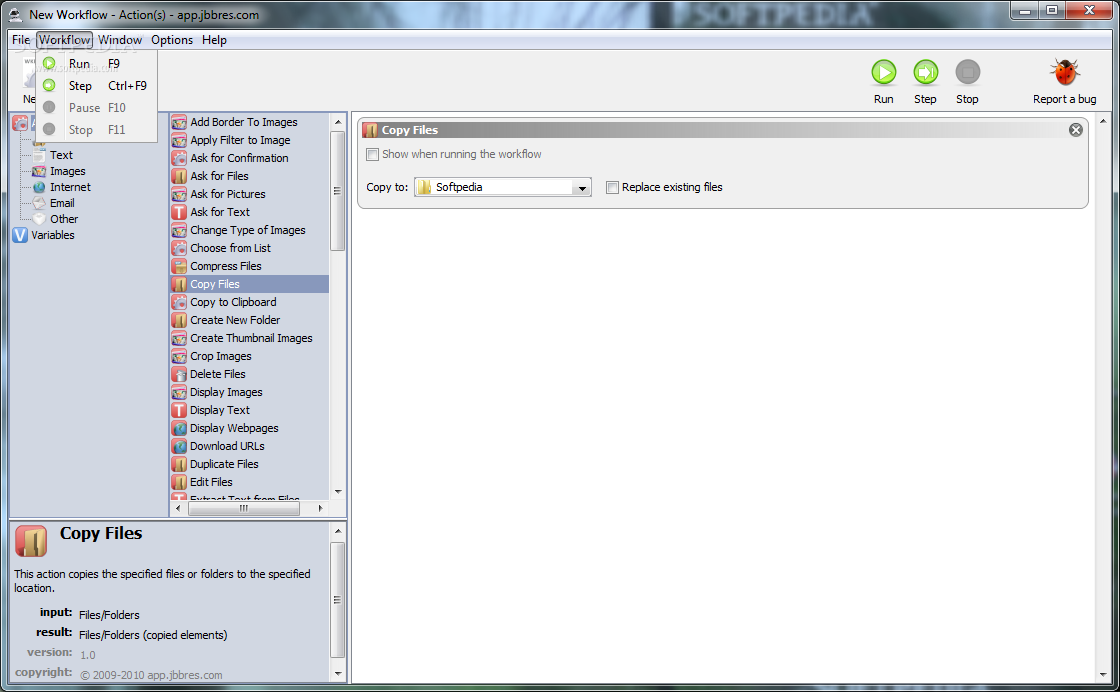Image resolution: width=1120 pixels, height=692 pixels.
Task: Select the Duplicate Files icon
Action: pos(179,464)
